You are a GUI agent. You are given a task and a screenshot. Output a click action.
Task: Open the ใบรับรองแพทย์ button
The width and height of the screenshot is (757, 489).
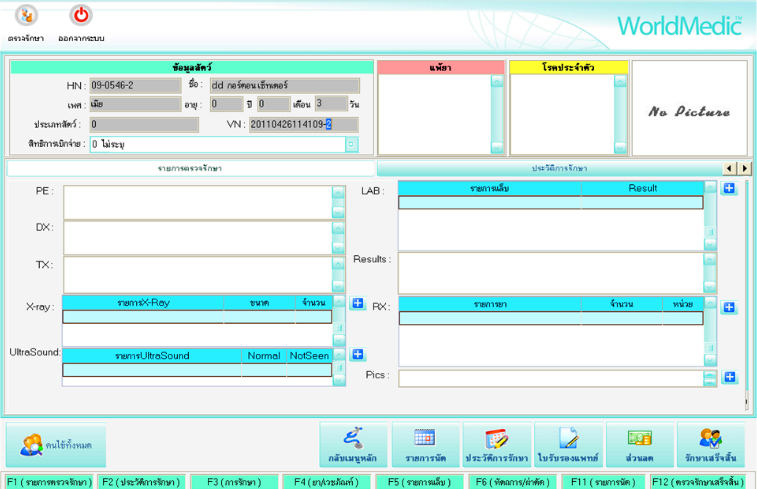(568, 445)
